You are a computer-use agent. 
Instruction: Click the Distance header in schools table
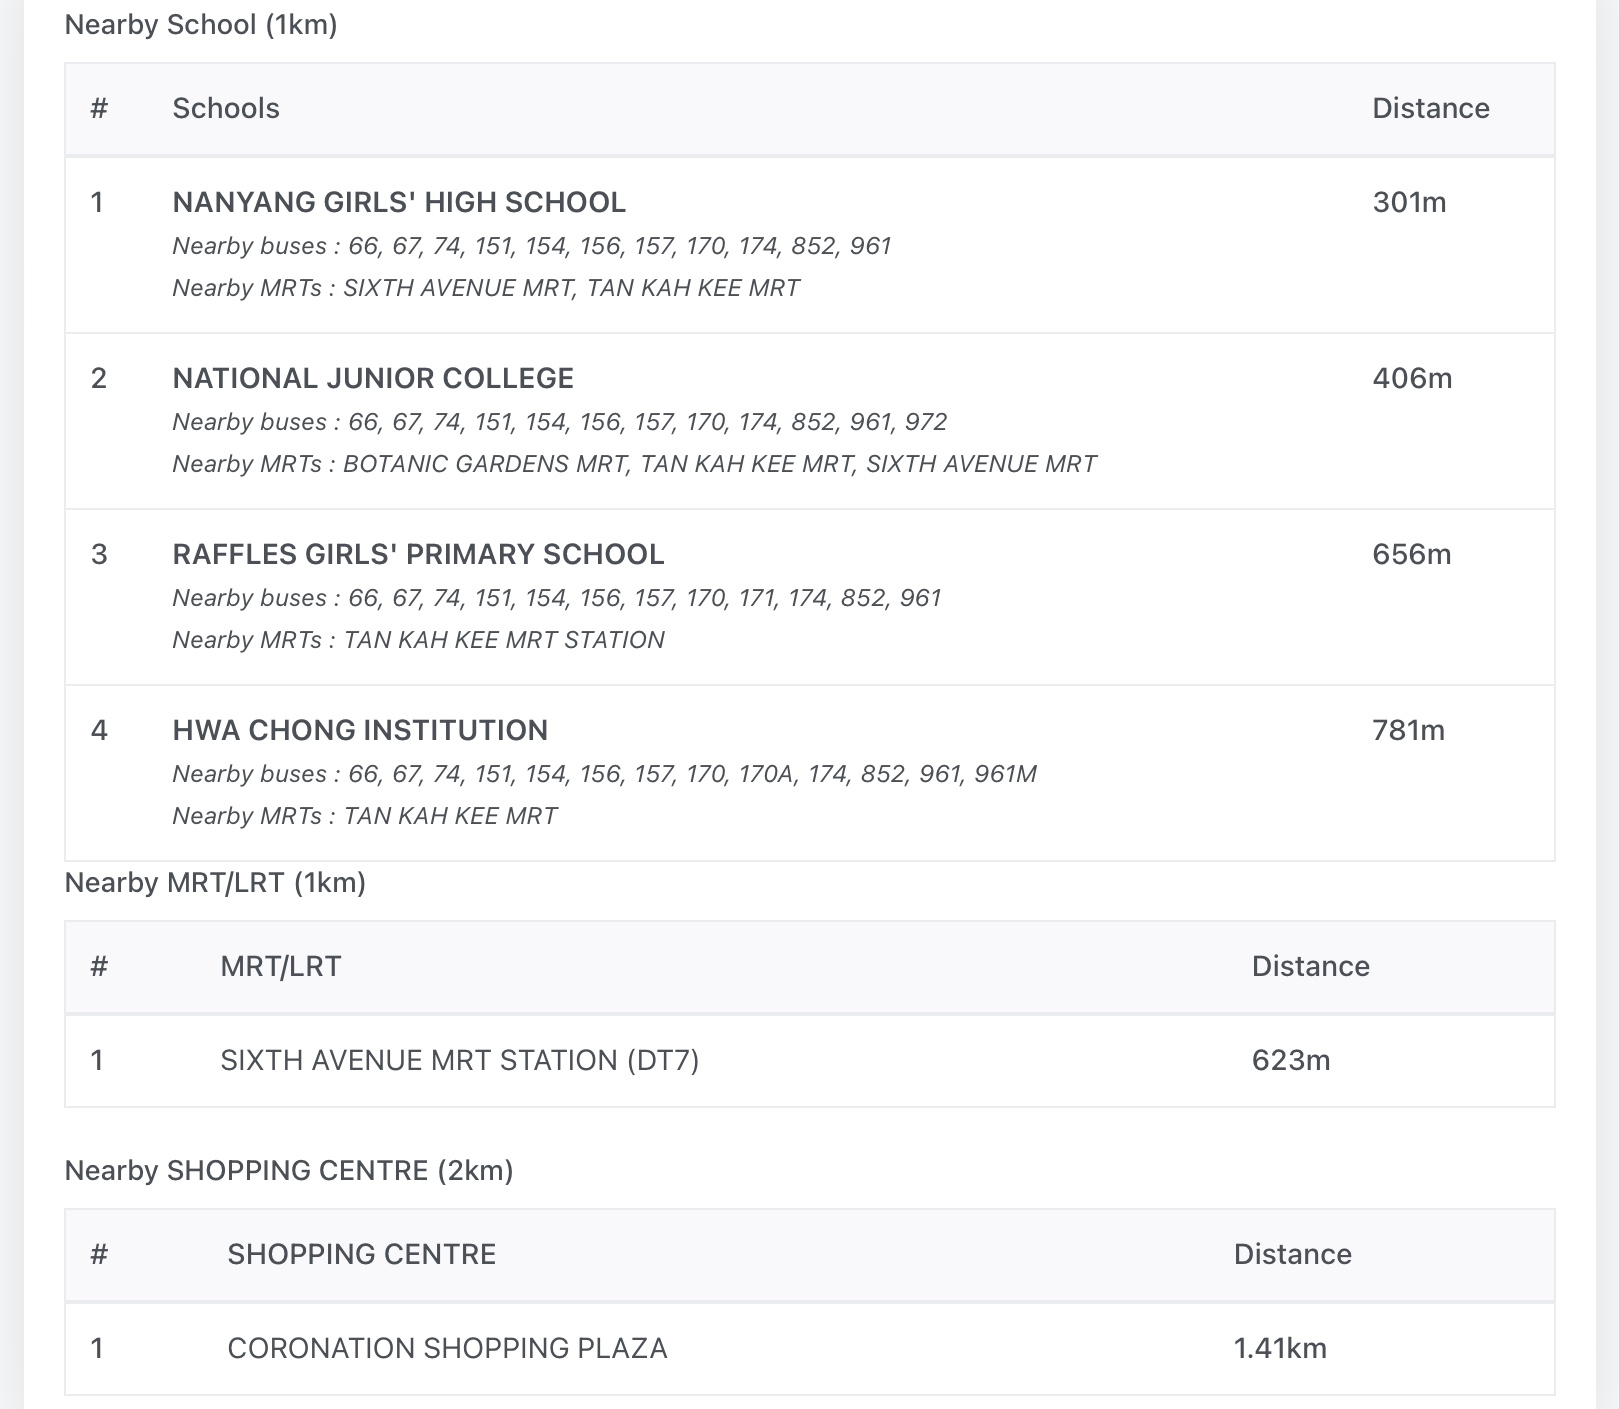(x=1430, y=109)
